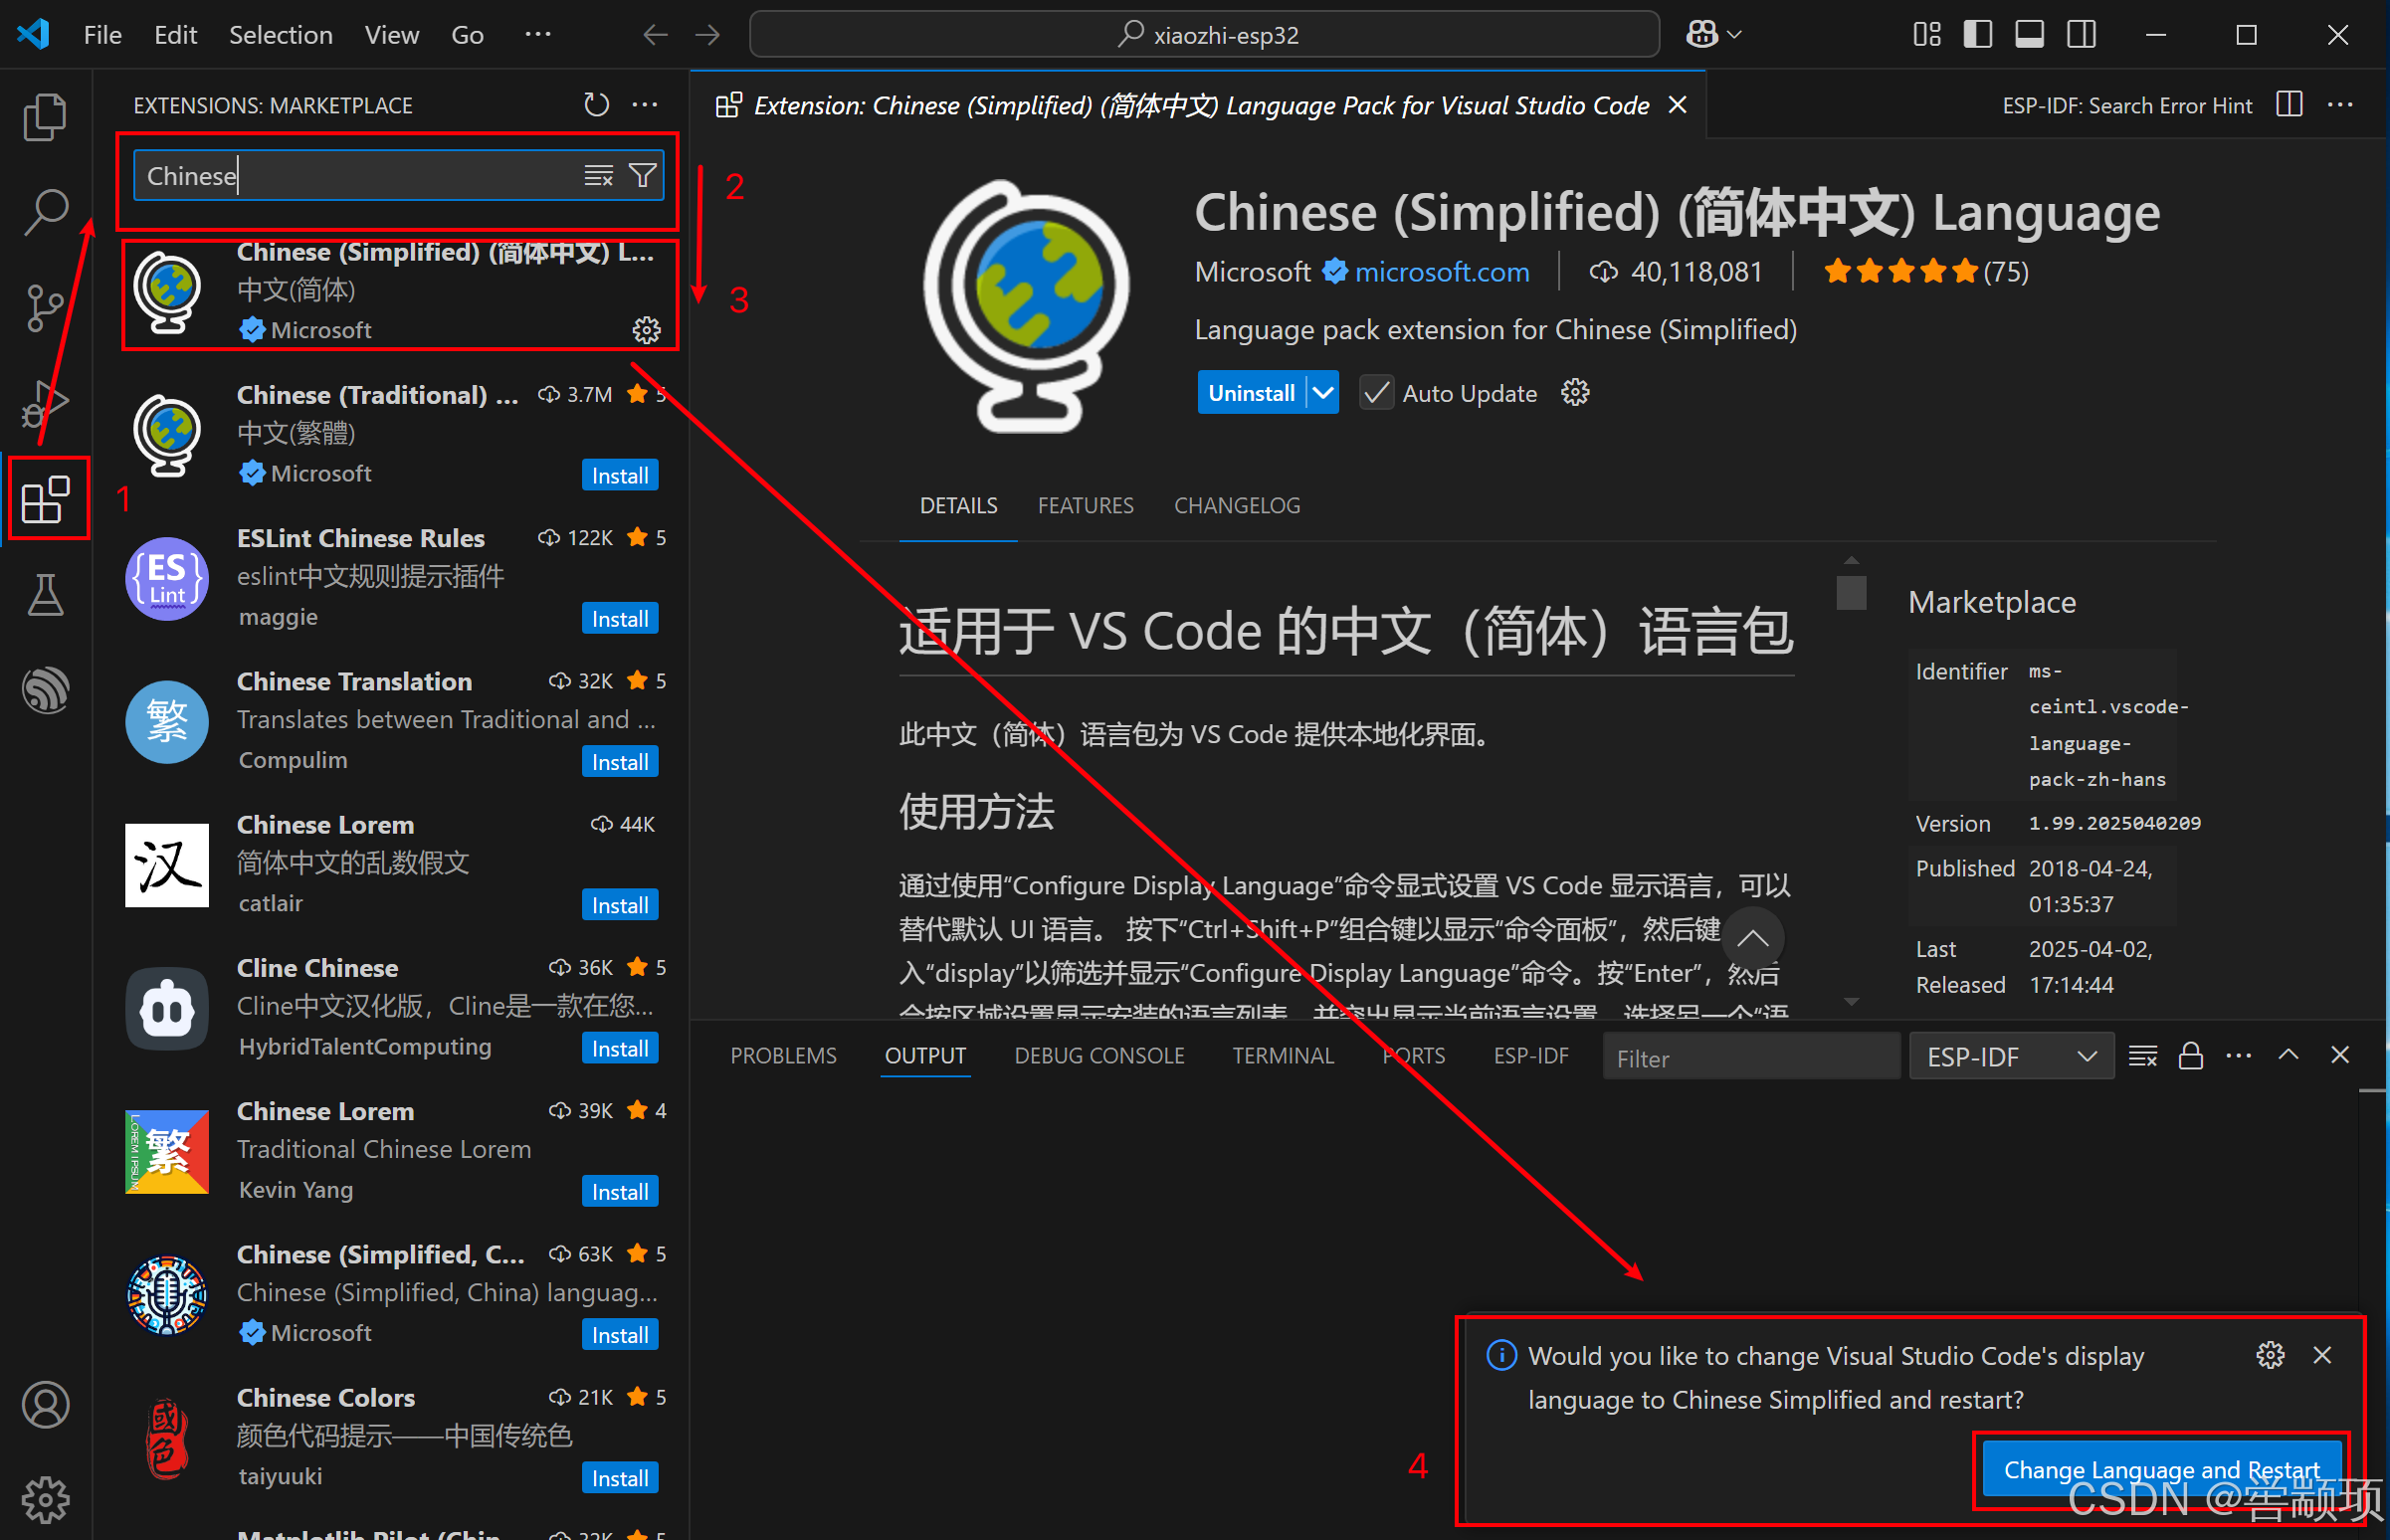Open the Run and Debug view
The image size is (2390, 1540).
tap(45, 403)
